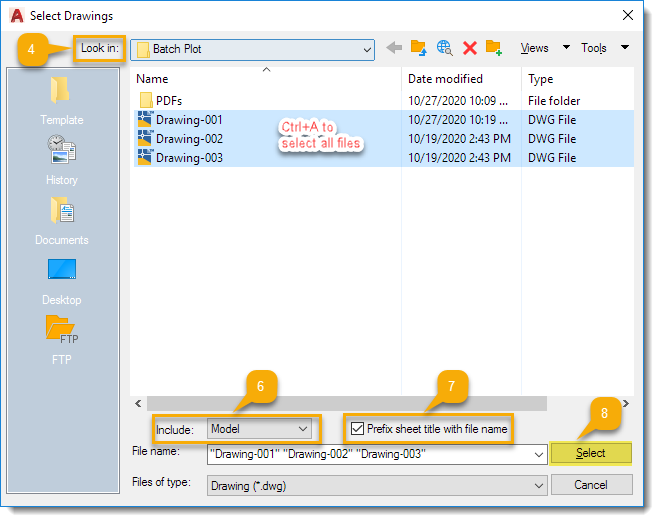Click the 10/27/2020 10:19 date of Drawing-001
Viewport: 659px width, 522px height.
(x=458, y=120)
